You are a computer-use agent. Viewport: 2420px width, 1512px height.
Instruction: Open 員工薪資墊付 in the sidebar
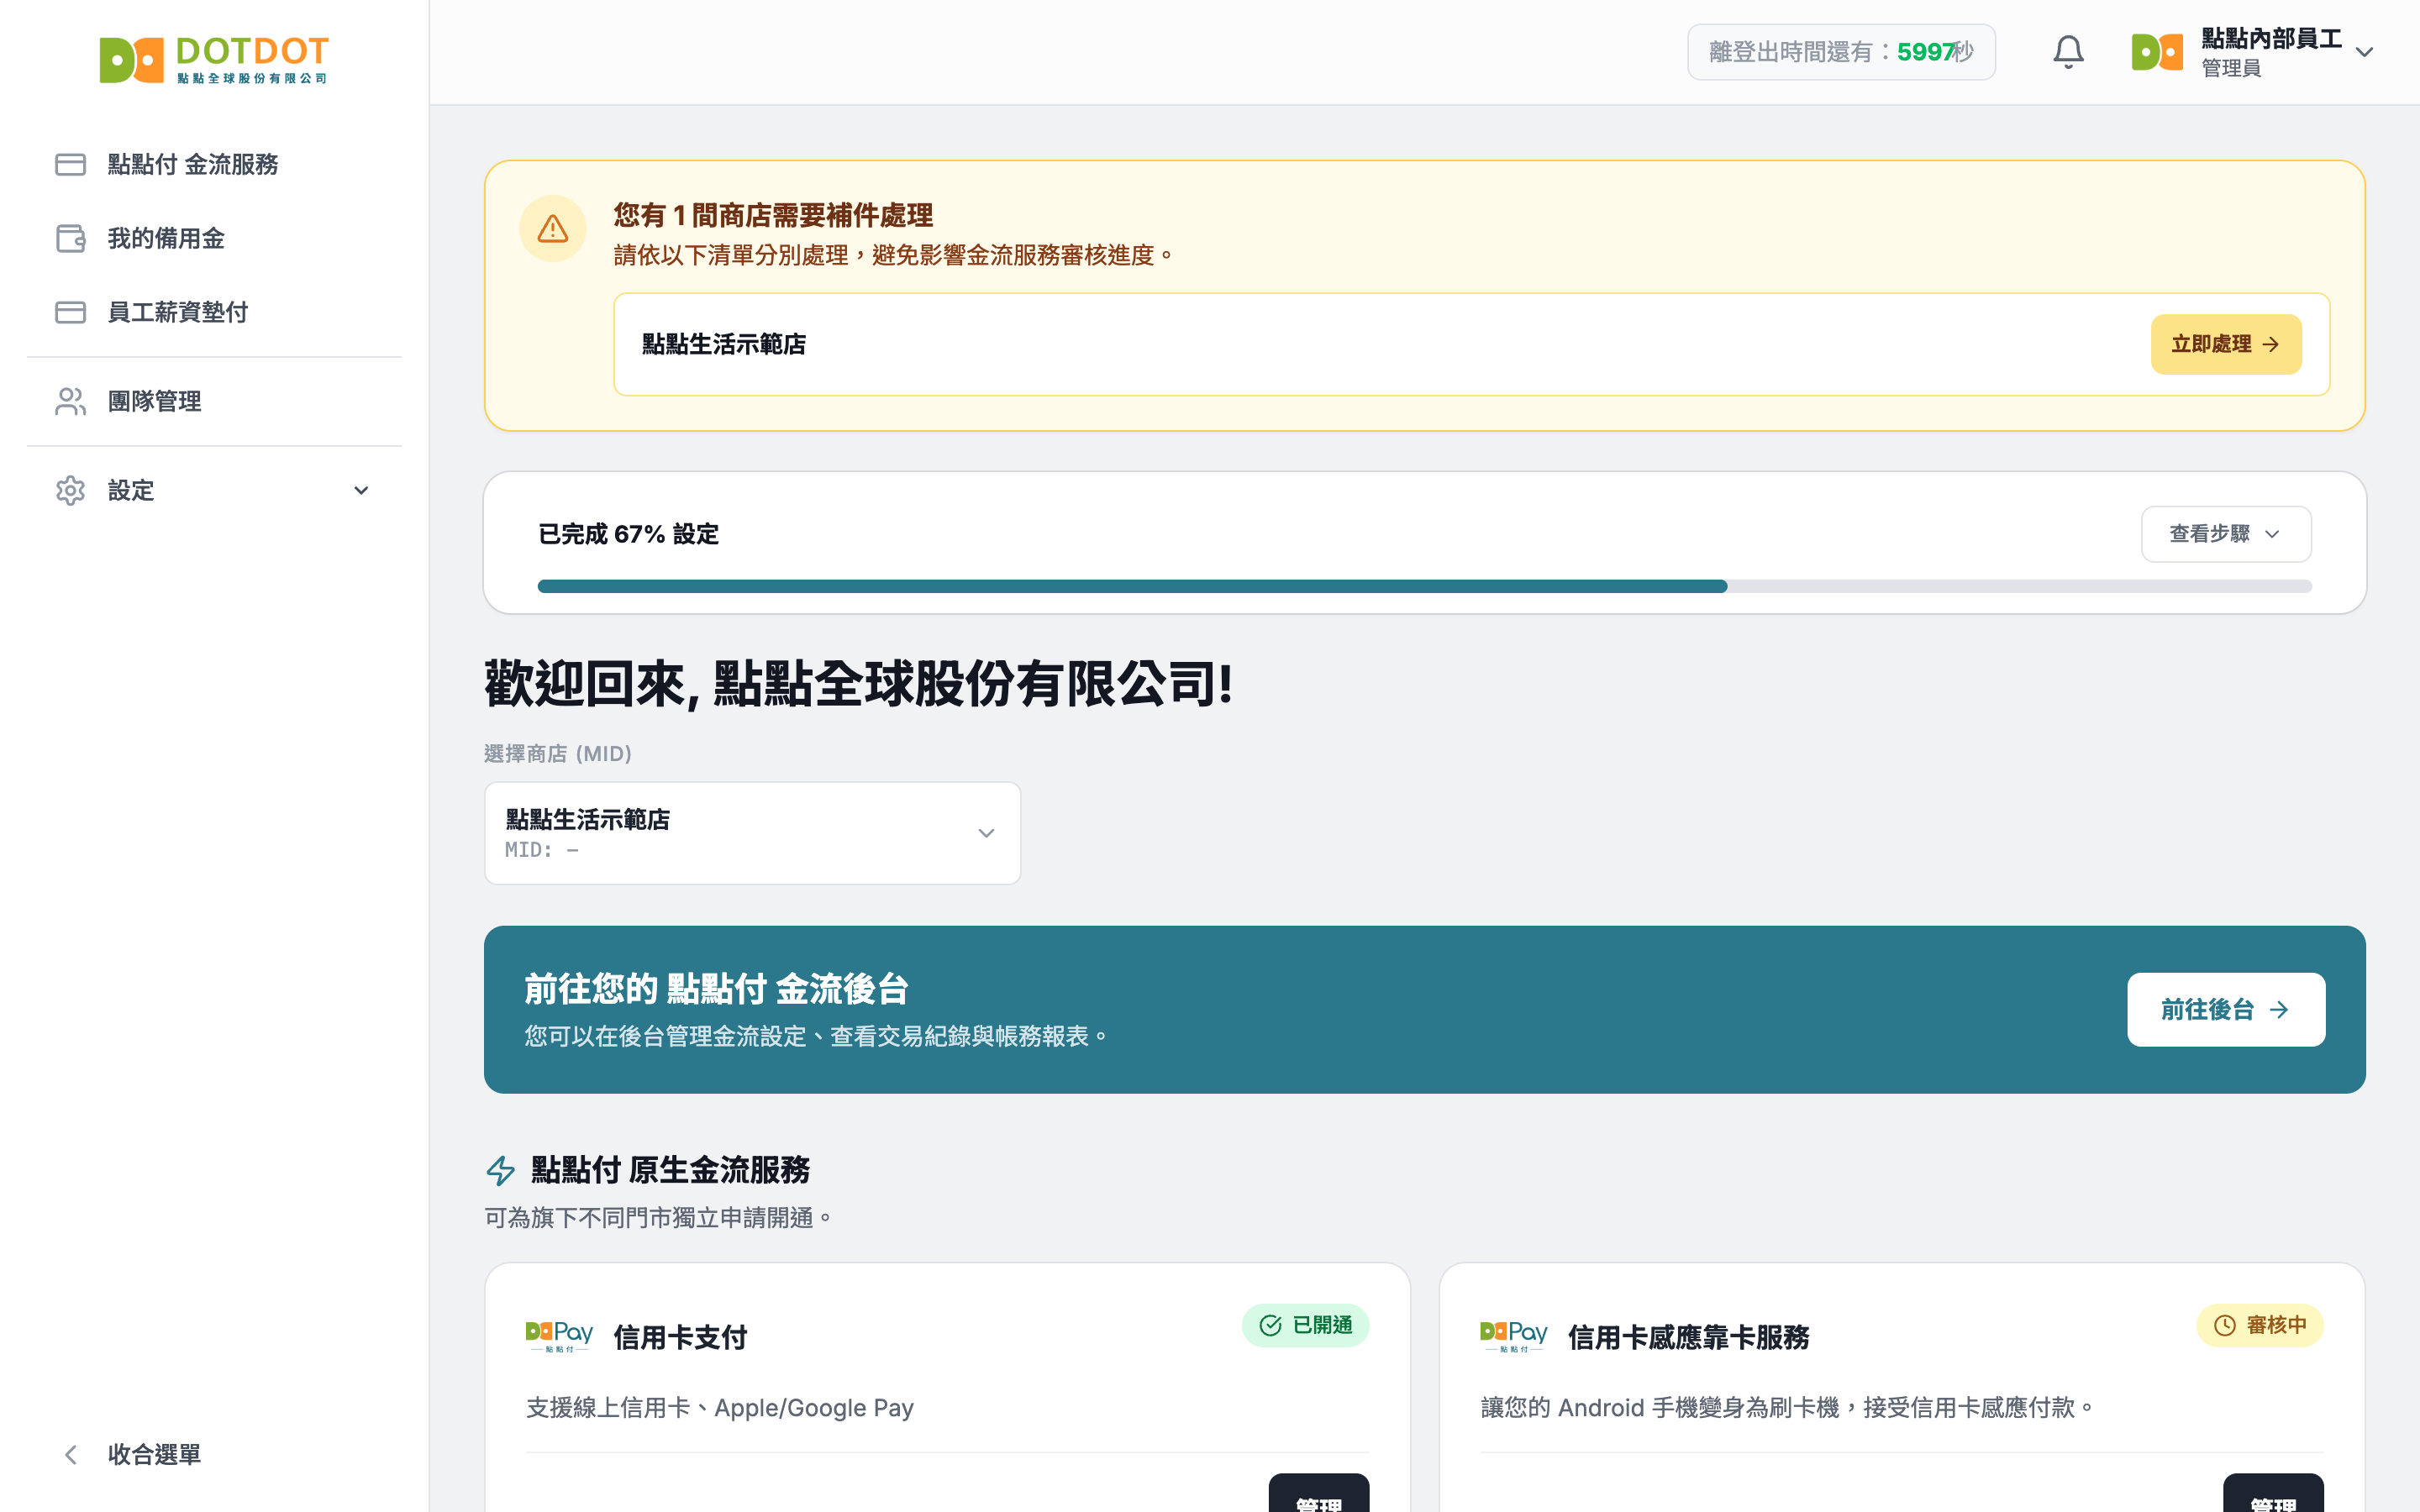pyautogui.click(x=214, y=312)
